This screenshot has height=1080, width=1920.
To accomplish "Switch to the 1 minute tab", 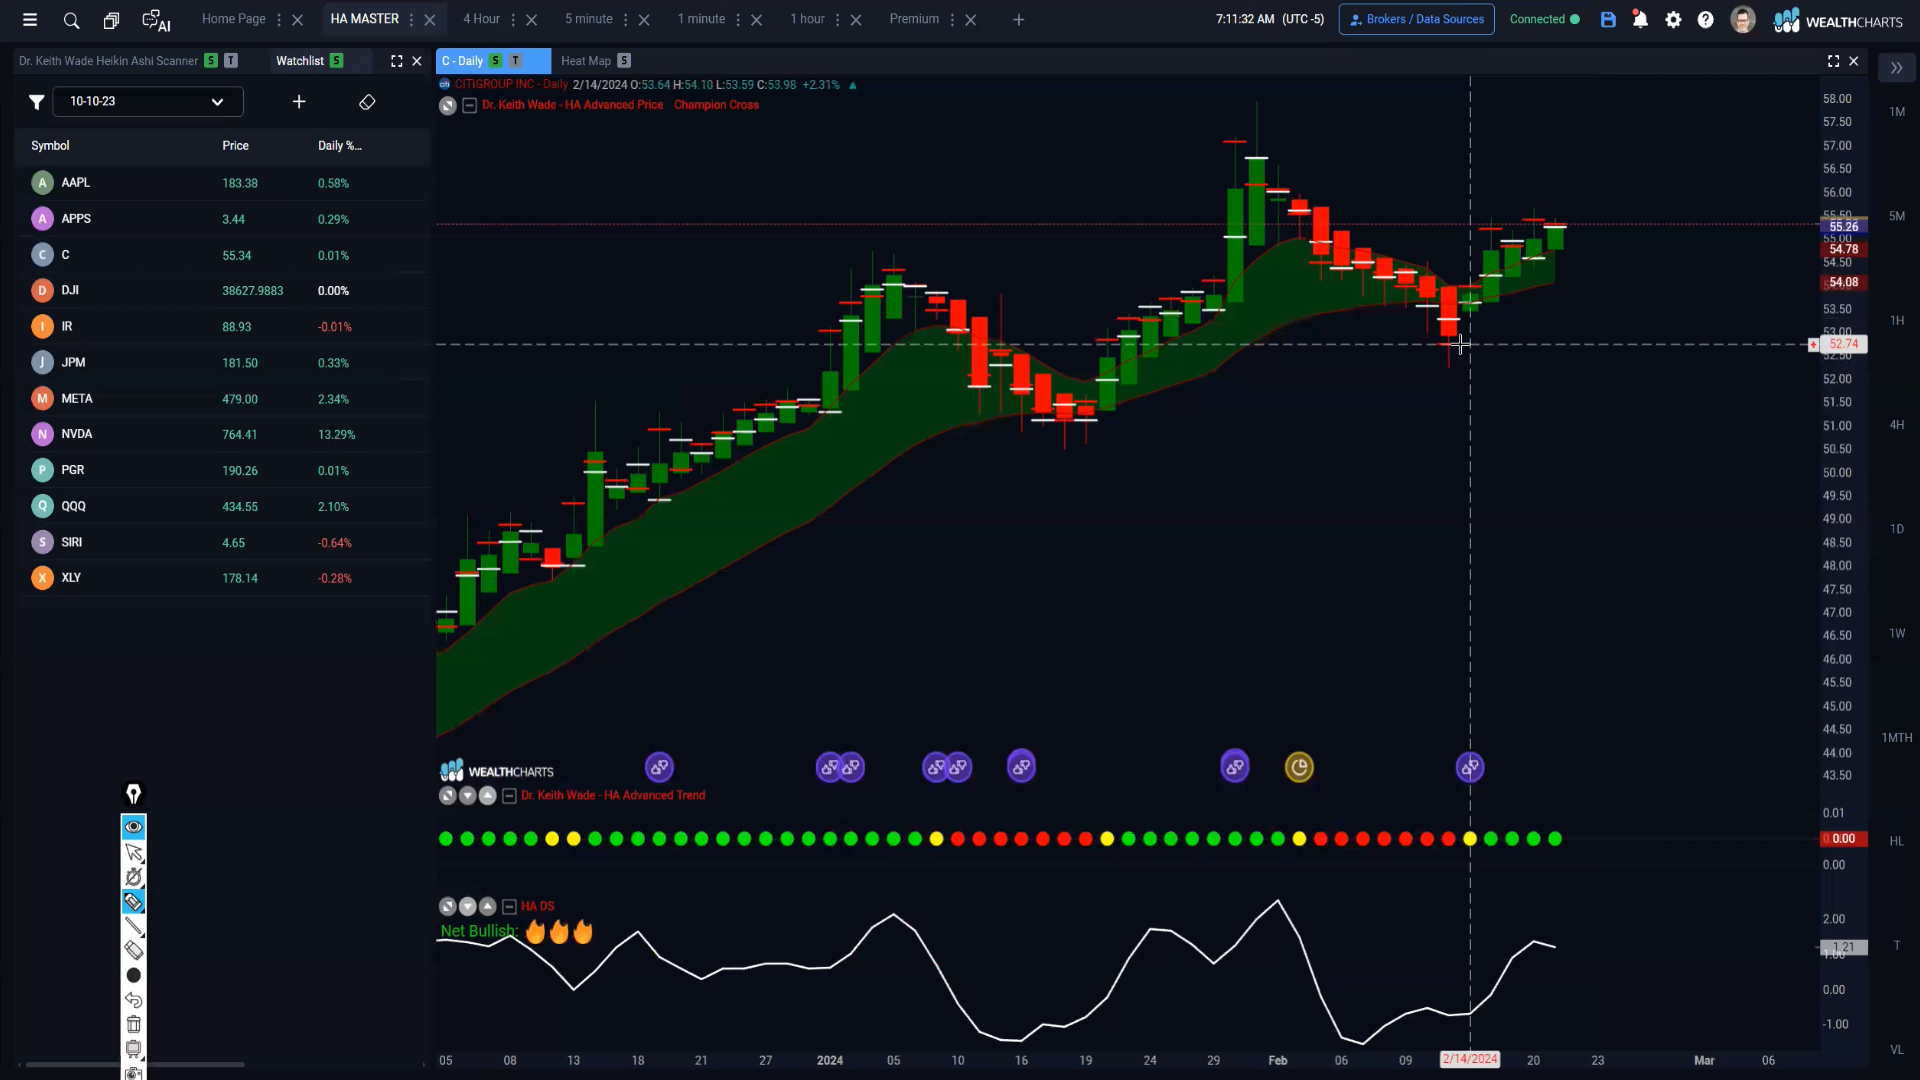I will [701, 19].
